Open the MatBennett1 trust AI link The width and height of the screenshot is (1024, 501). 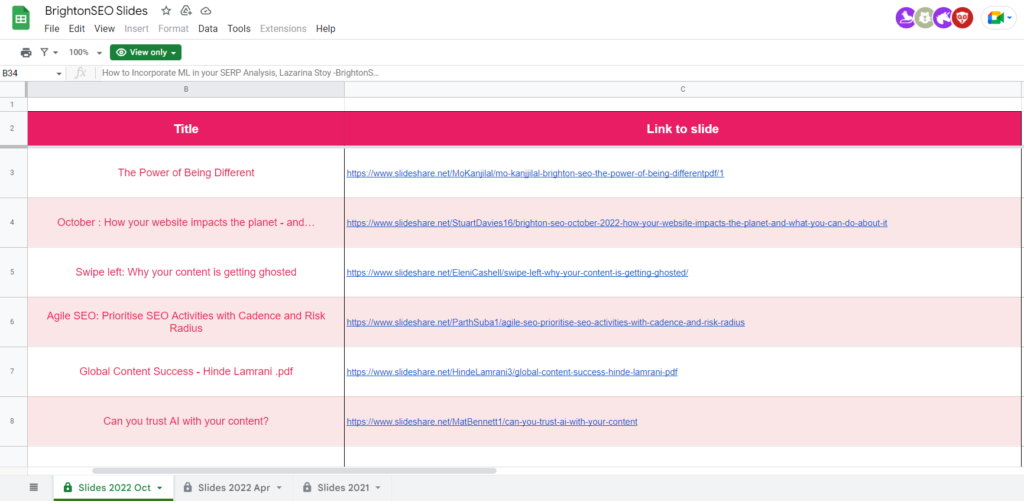[x=492, y=422]
